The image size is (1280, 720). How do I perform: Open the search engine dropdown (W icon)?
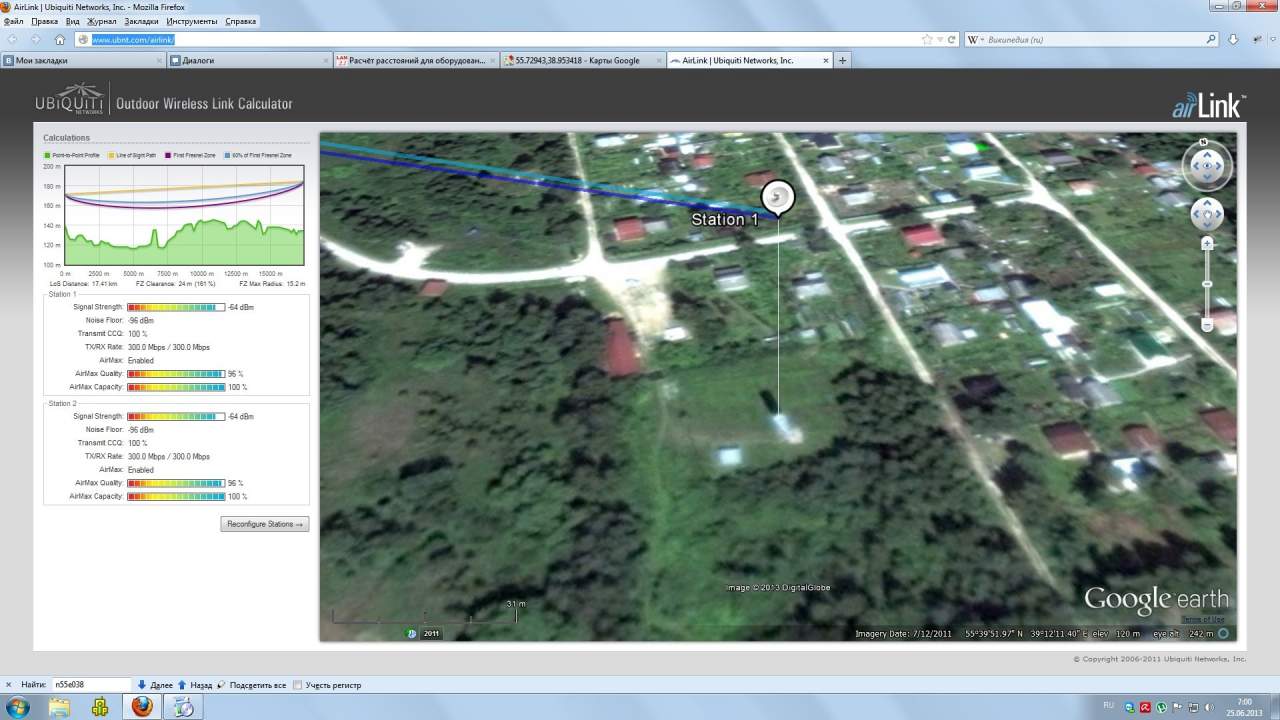click(x=975, y=40)
